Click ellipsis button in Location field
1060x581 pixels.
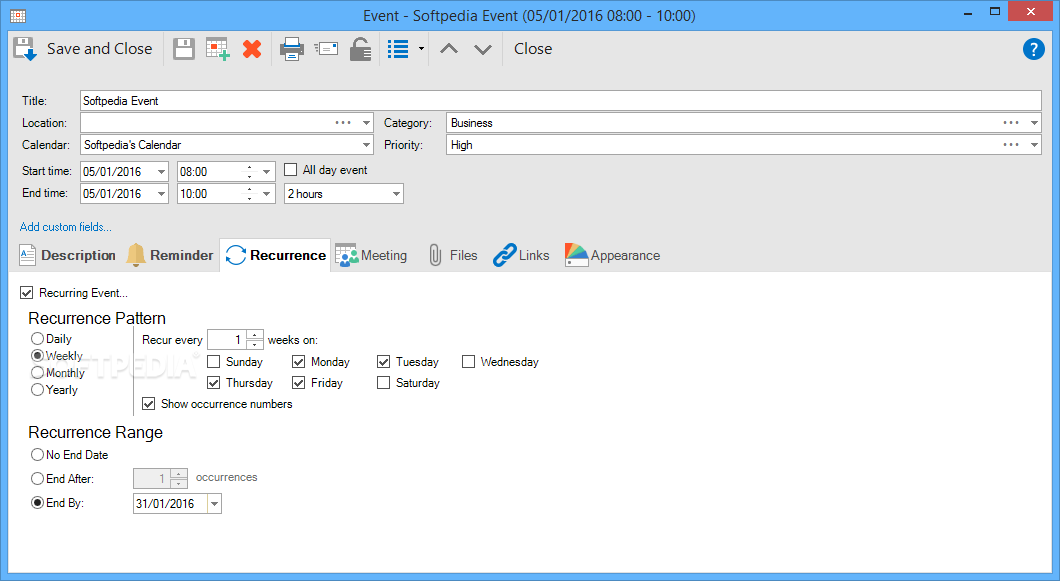343,123
